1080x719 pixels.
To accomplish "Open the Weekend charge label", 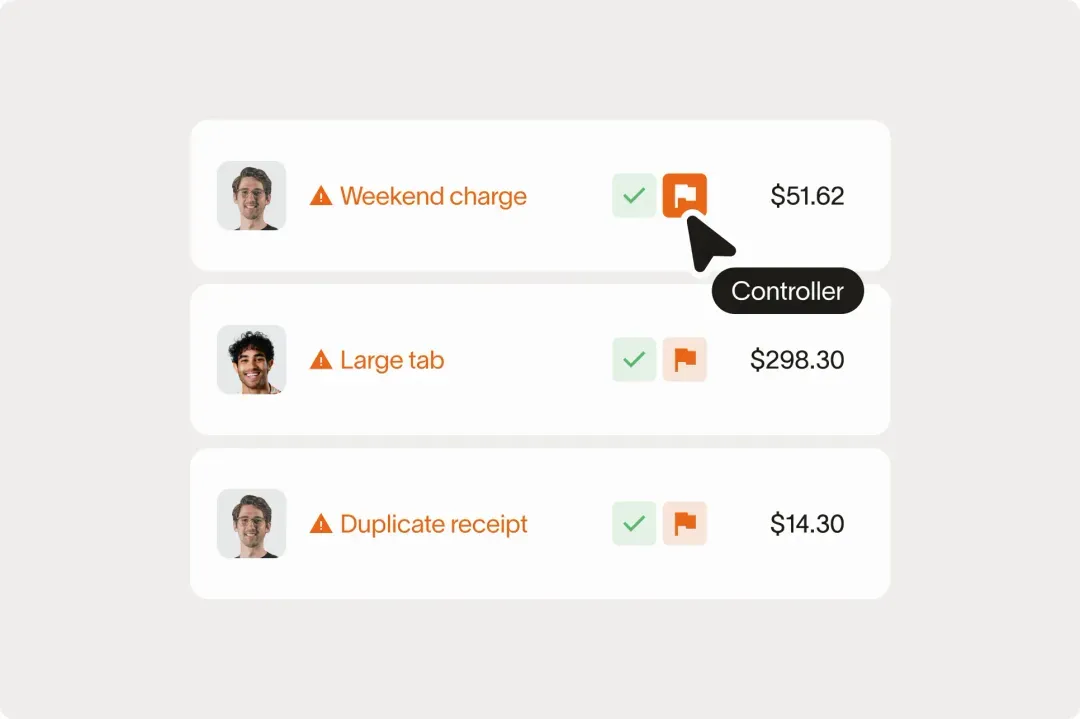I will click(433, 196).
